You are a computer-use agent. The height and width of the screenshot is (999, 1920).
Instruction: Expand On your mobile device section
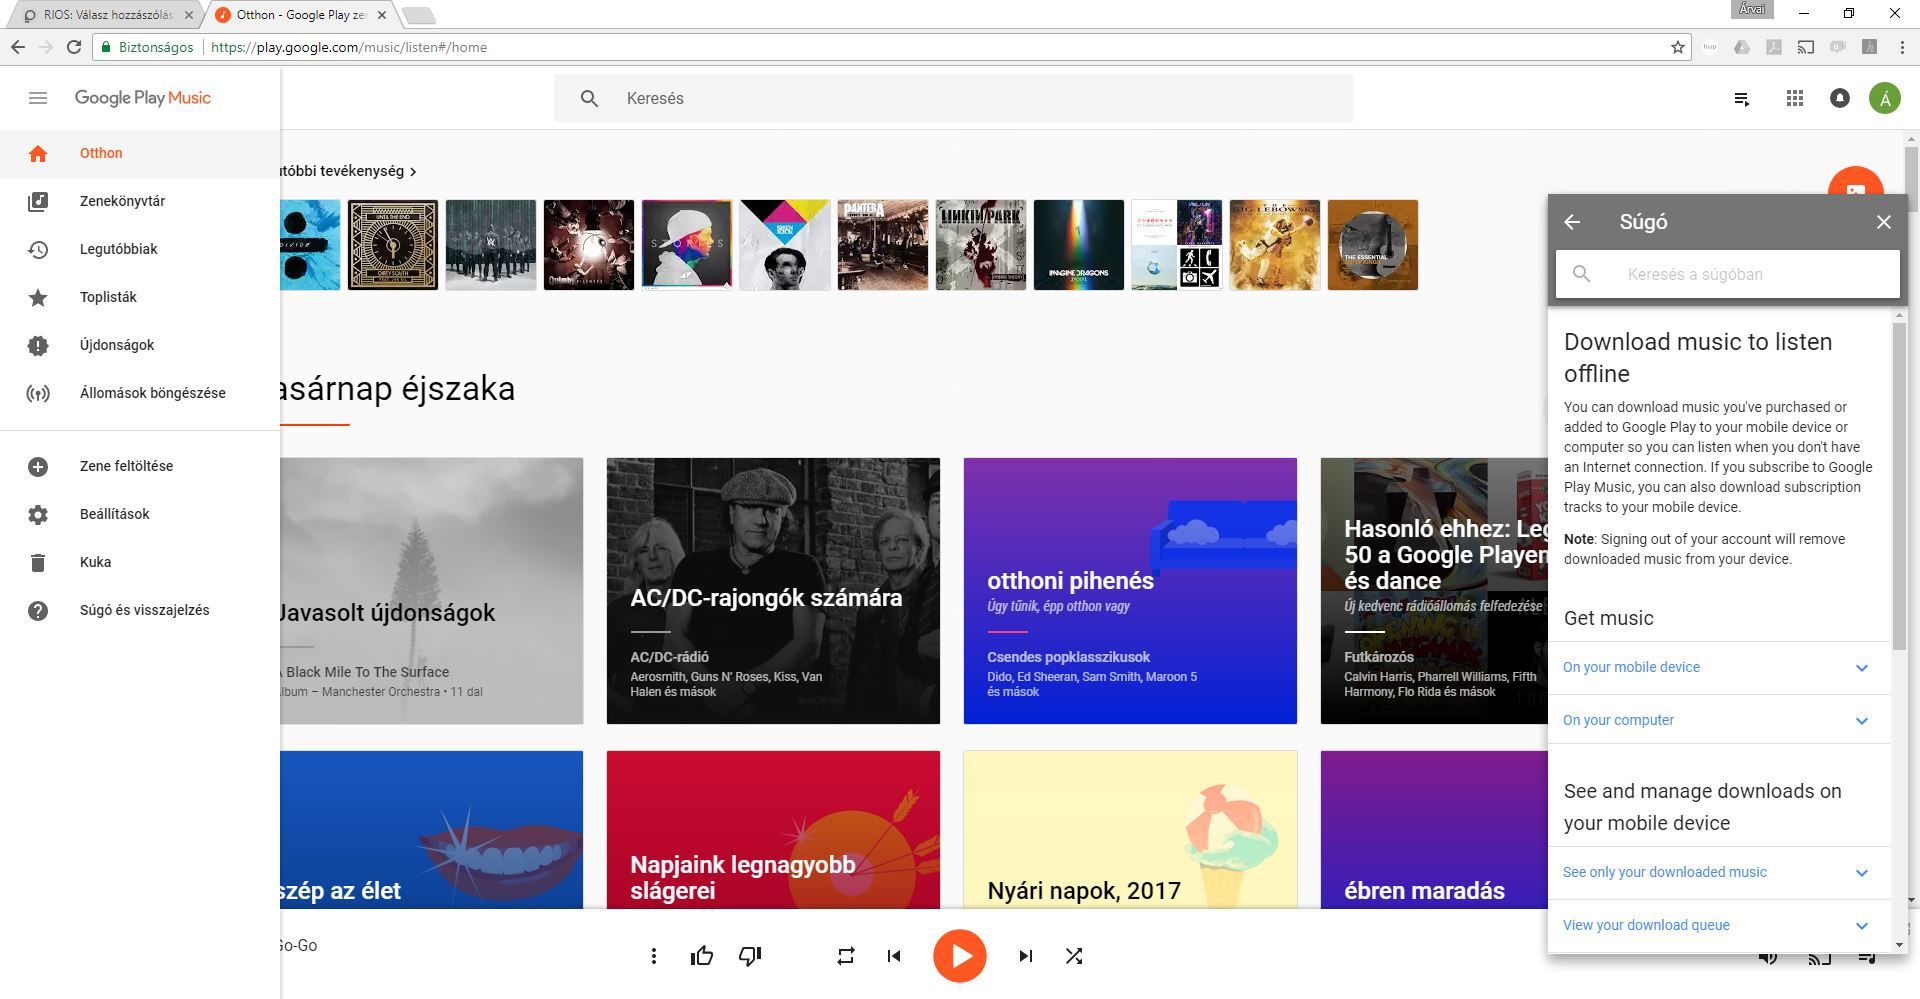pos(1719,667)
